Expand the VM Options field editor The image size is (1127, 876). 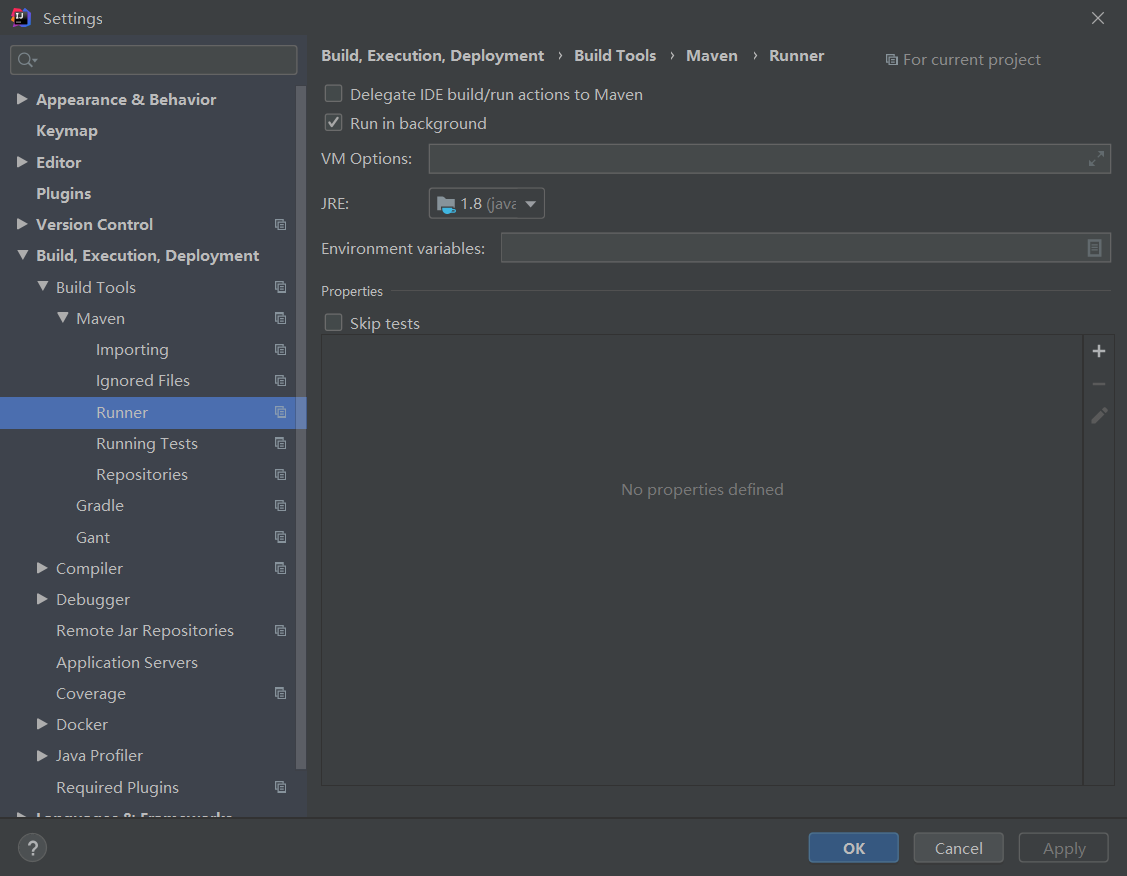(x=1095, y=159)
